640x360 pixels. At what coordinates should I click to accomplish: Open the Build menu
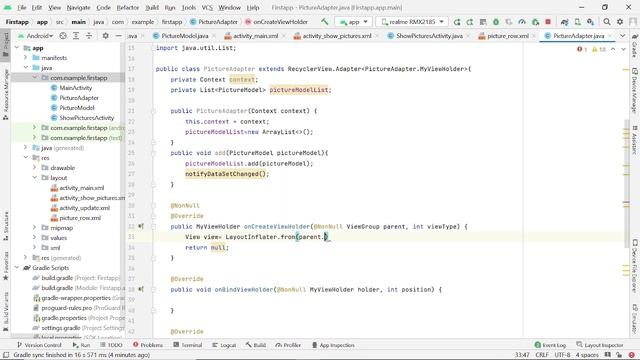[152, 7]
